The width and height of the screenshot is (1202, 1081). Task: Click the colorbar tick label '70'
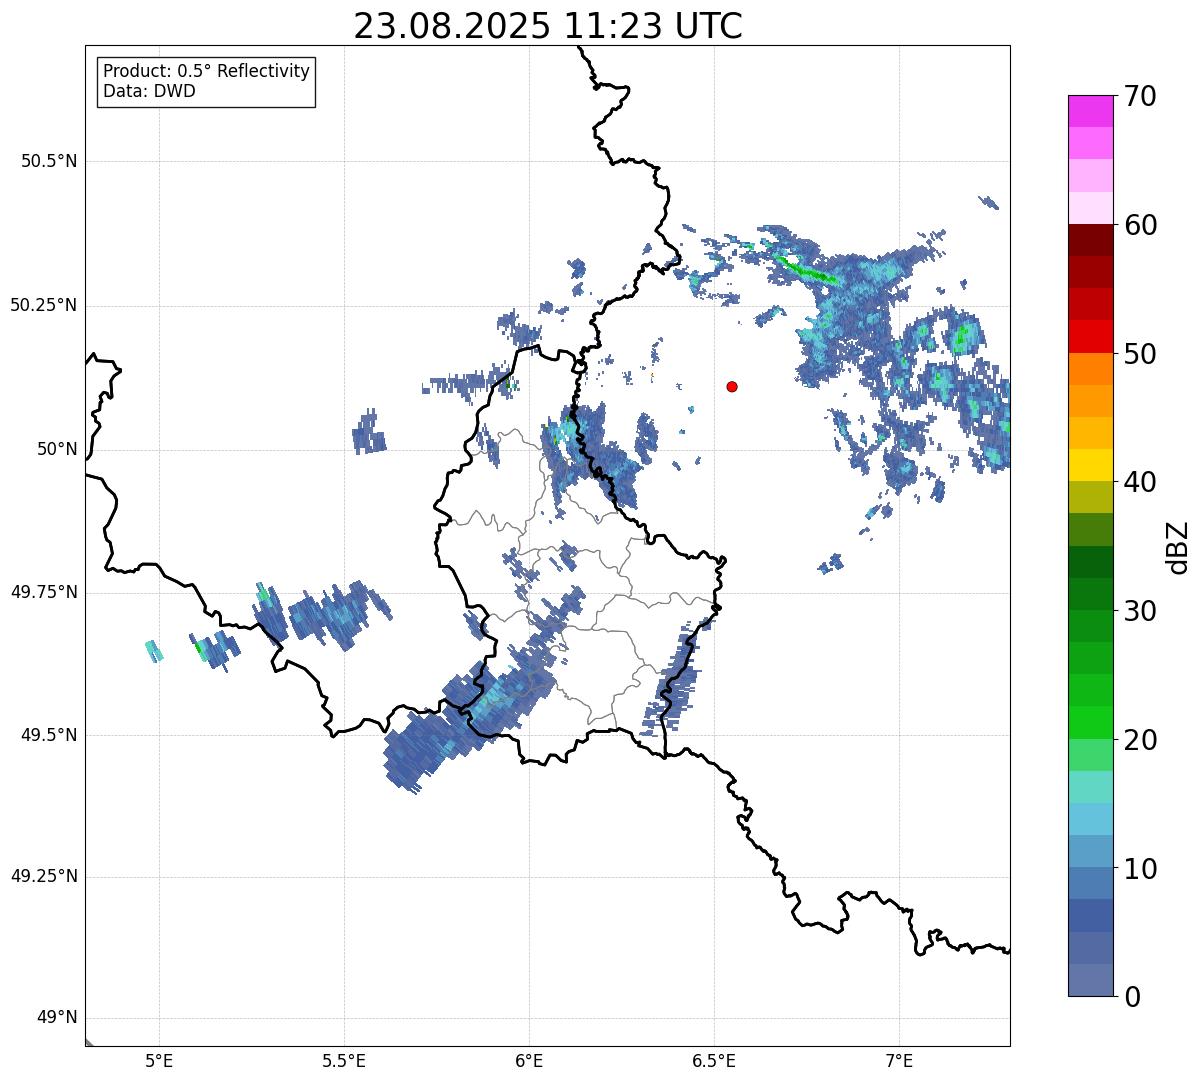(x=1141, y=96)
